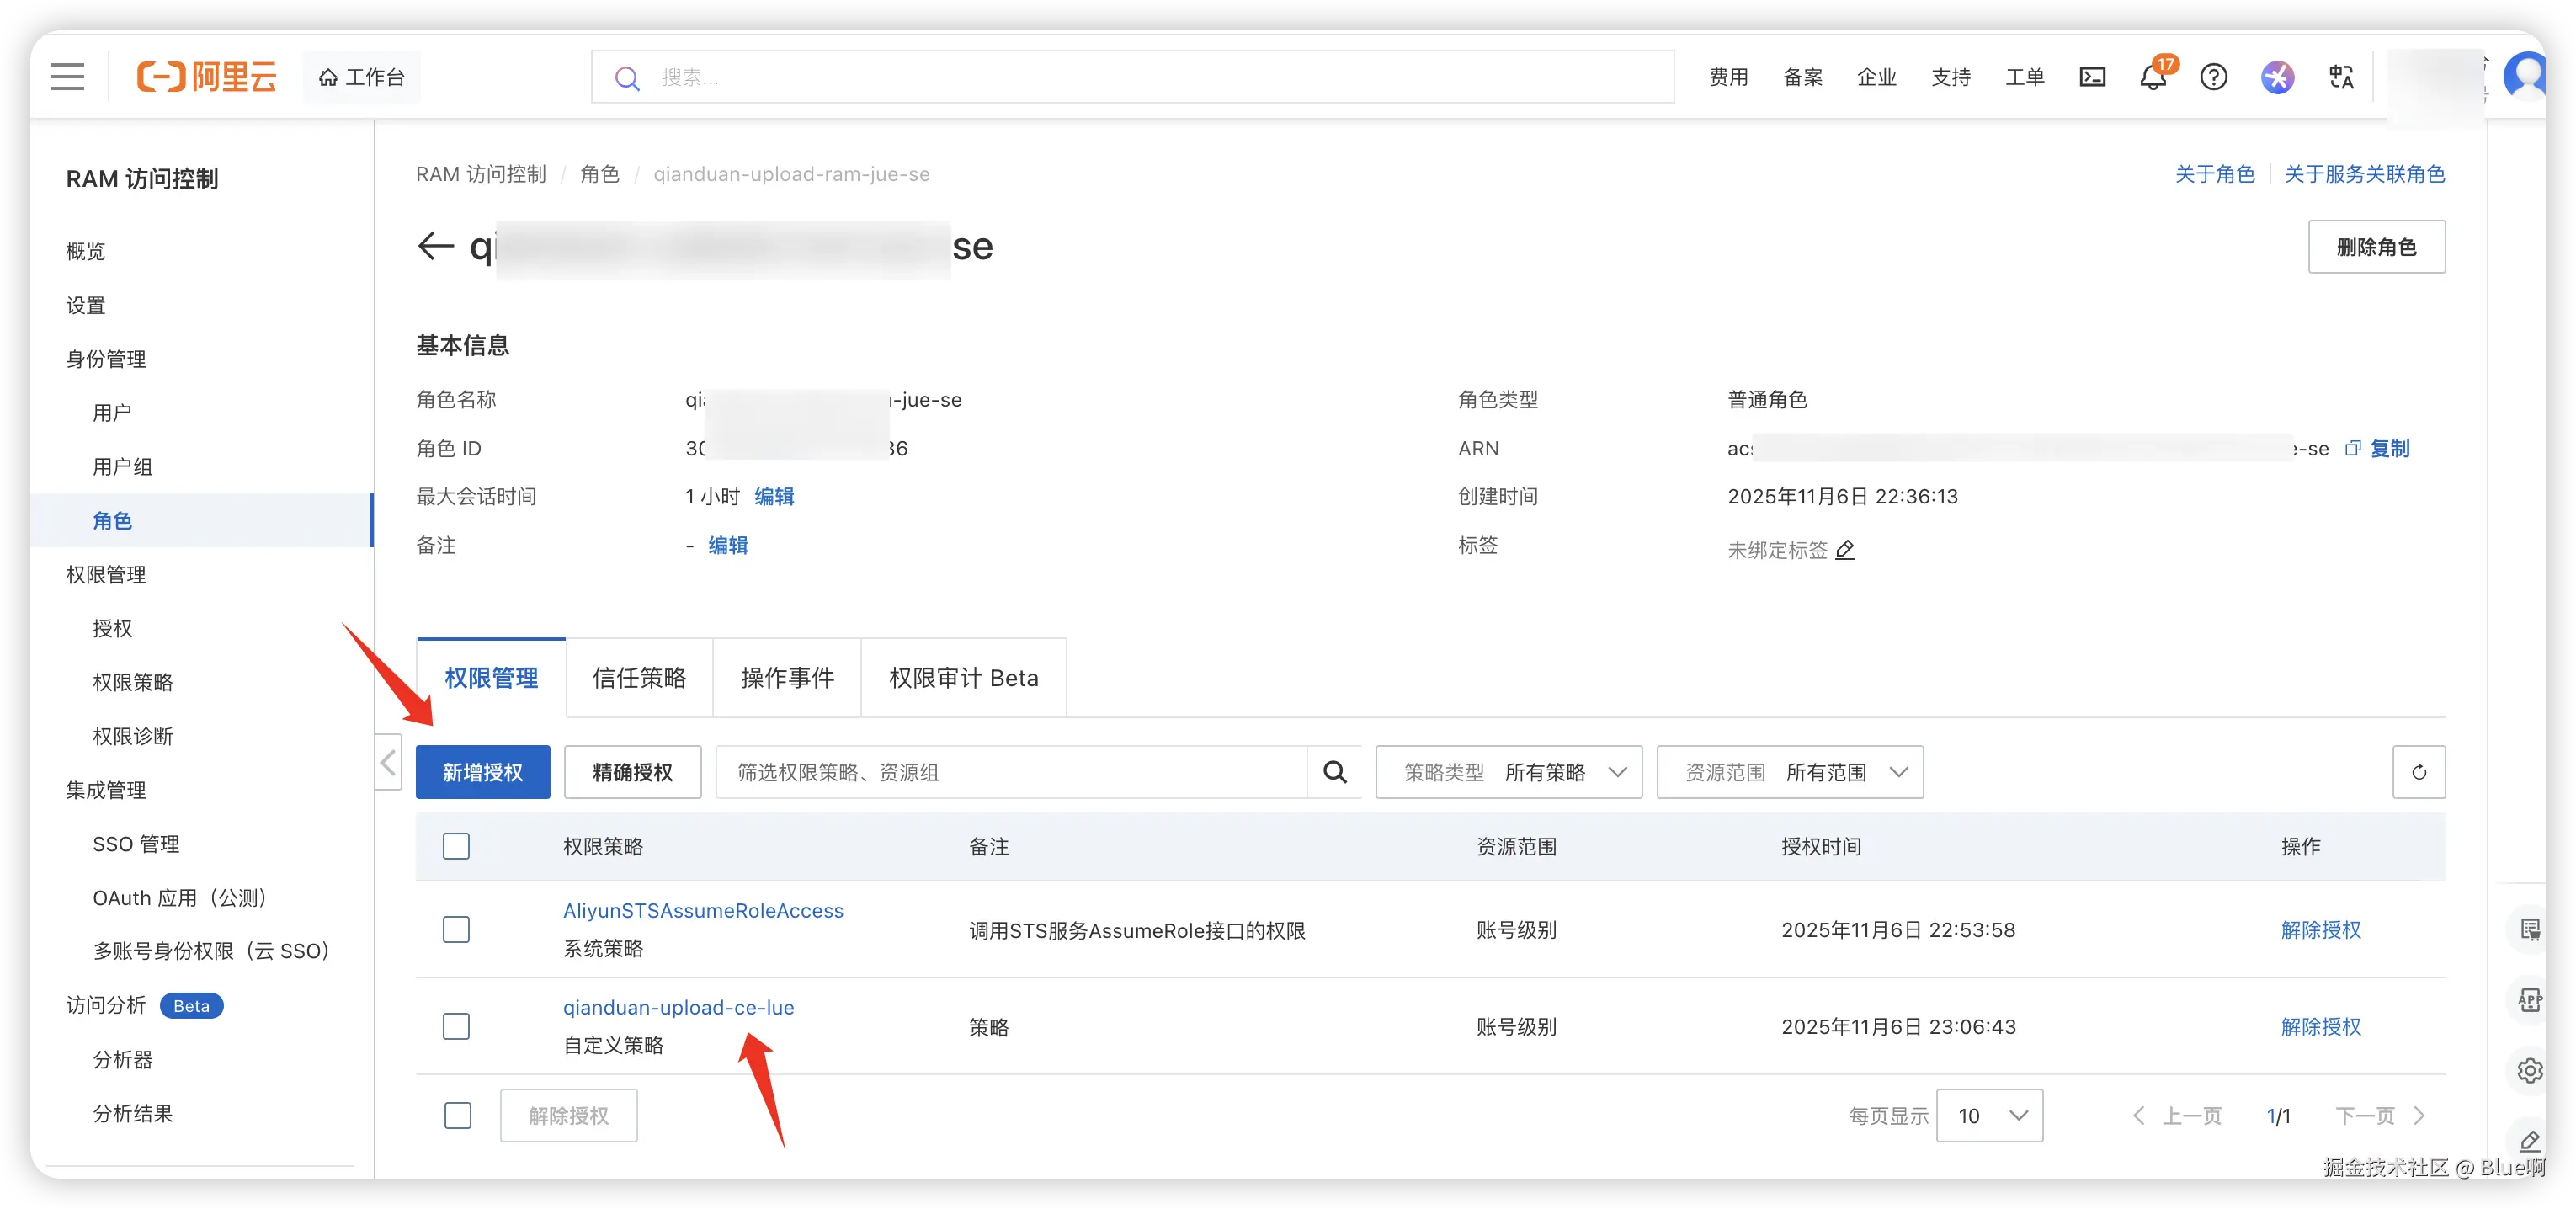2576x1209 pixels.
Task: Open the per-page count dropdown showing 10
Action: click(x=1989, y=1115)
